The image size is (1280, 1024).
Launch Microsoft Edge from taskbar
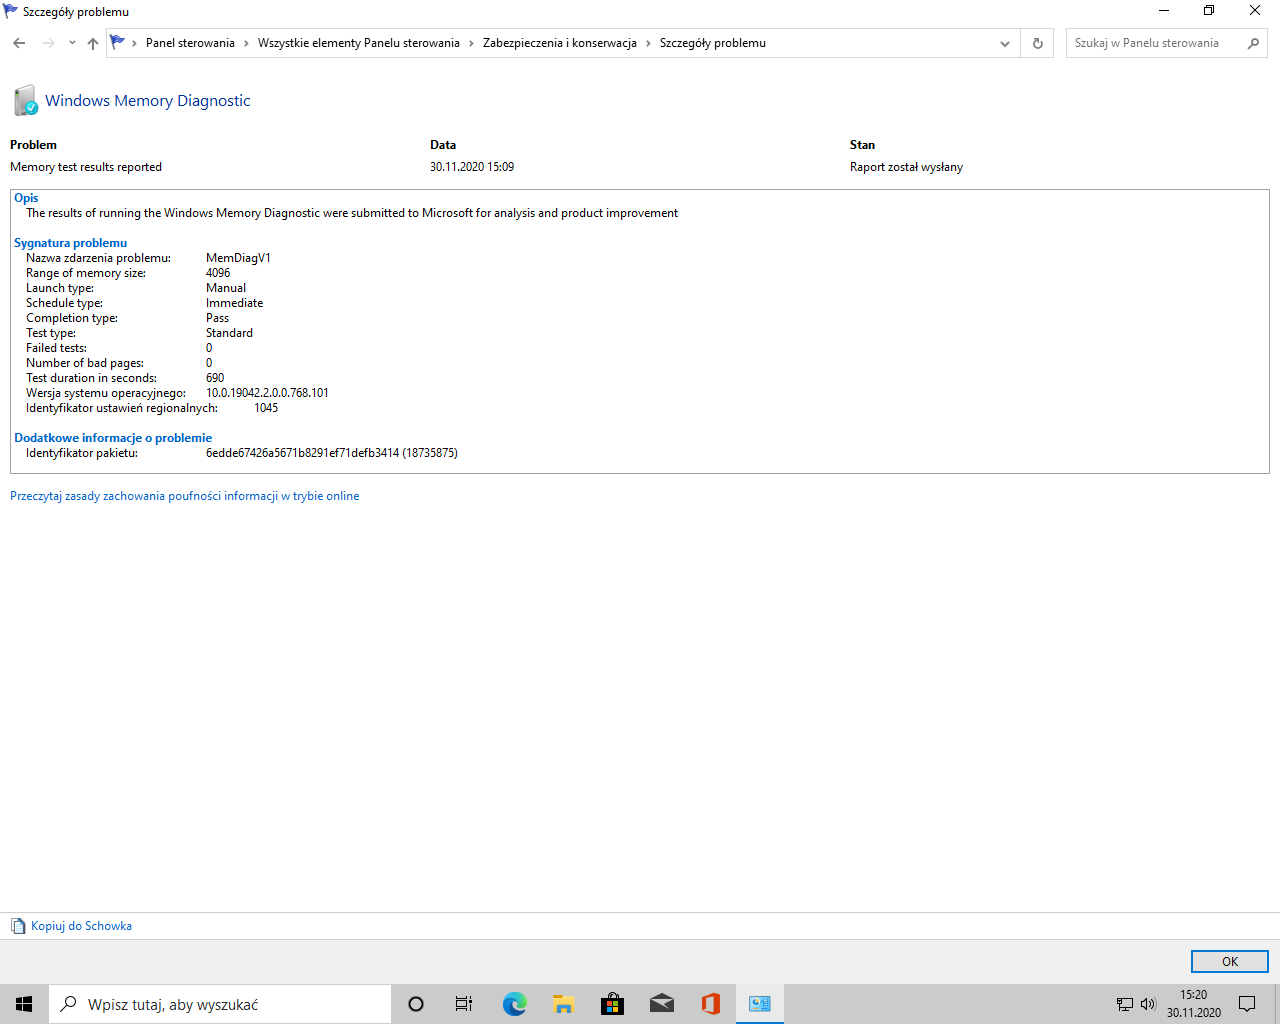[514, 1004]
